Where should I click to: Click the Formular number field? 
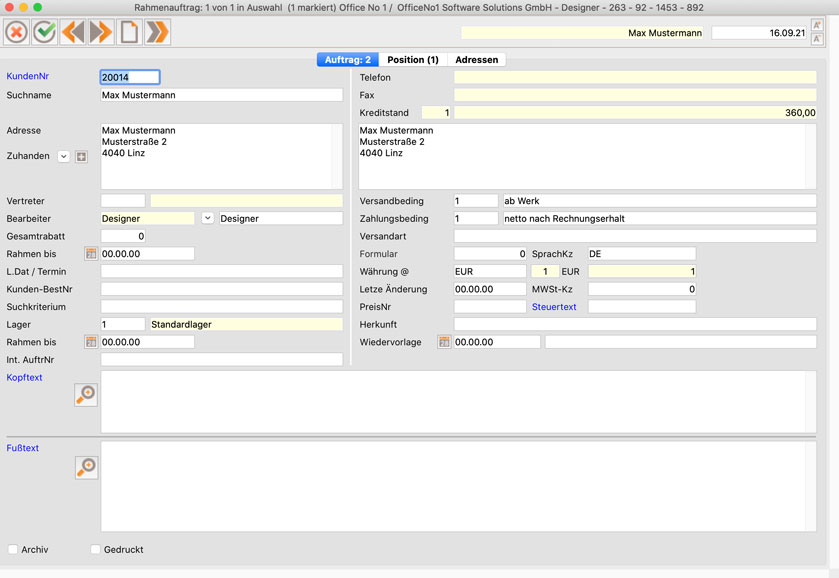(x=490, y=254)
